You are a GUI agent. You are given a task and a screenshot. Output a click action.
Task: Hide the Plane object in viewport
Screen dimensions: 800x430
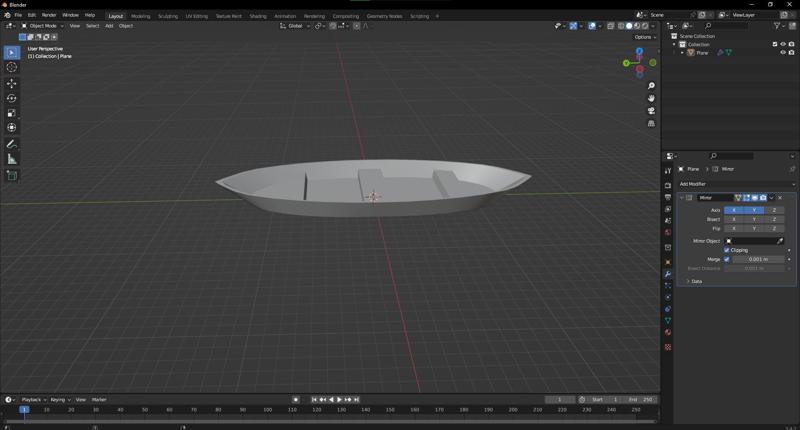click(783, 53)
